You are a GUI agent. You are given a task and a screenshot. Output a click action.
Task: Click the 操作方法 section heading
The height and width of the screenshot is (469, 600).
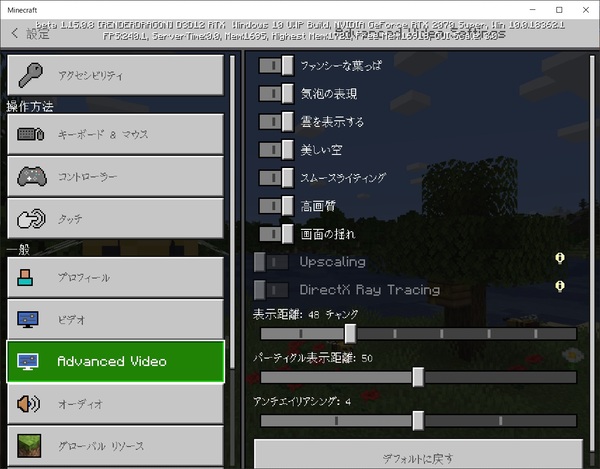click(30, 106)
